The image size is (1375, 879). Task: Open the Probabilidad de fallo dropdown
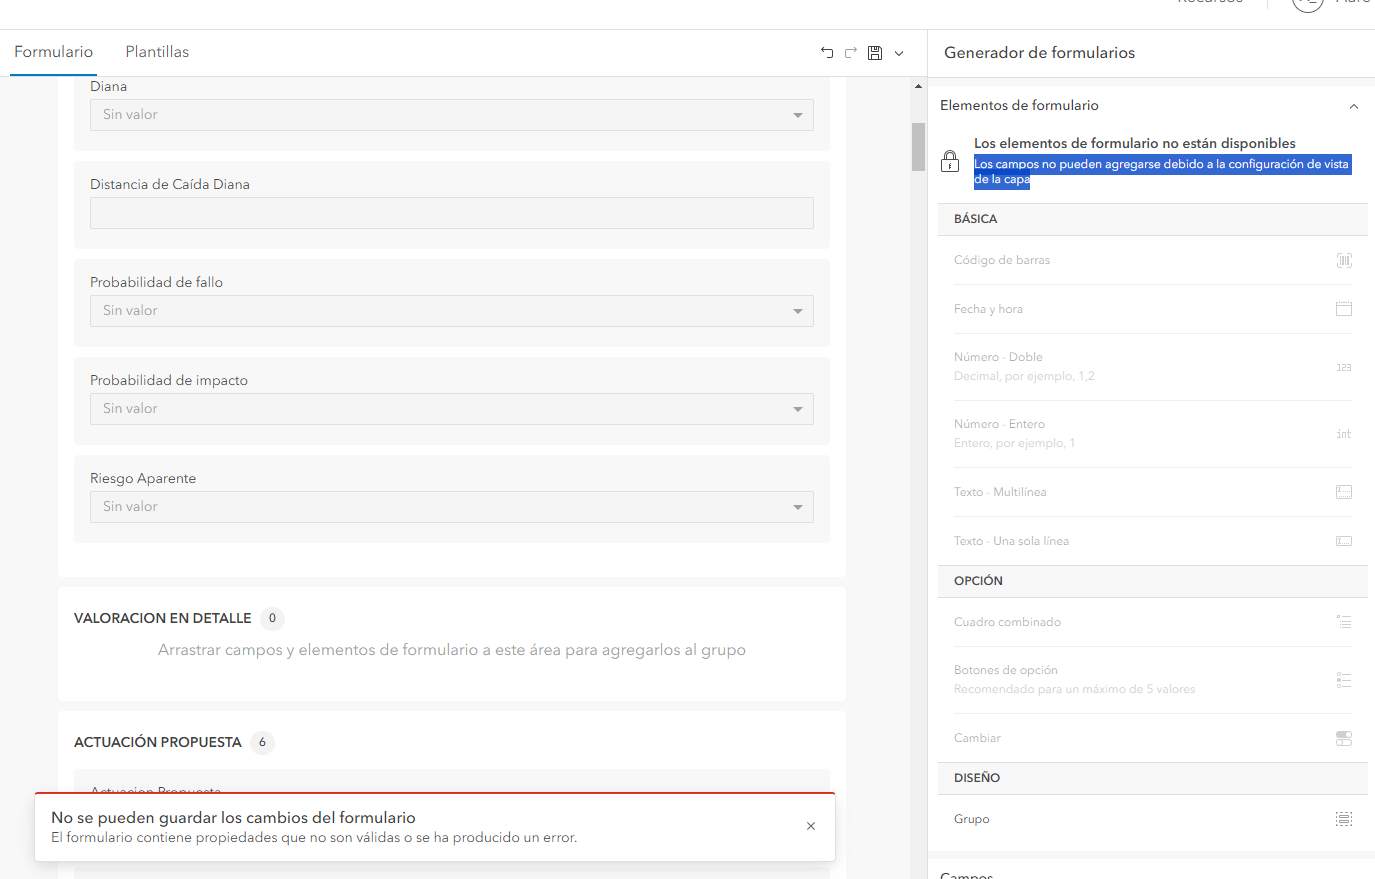click(452, 311)
